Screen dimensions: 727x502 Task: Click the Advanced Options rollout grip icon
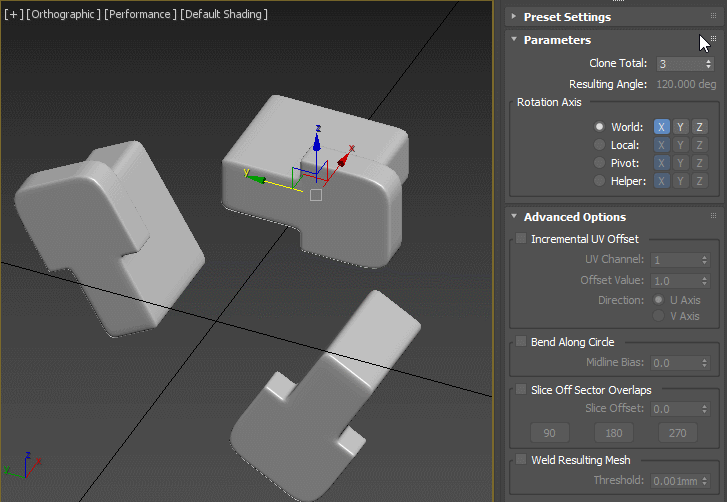point(714,216)
